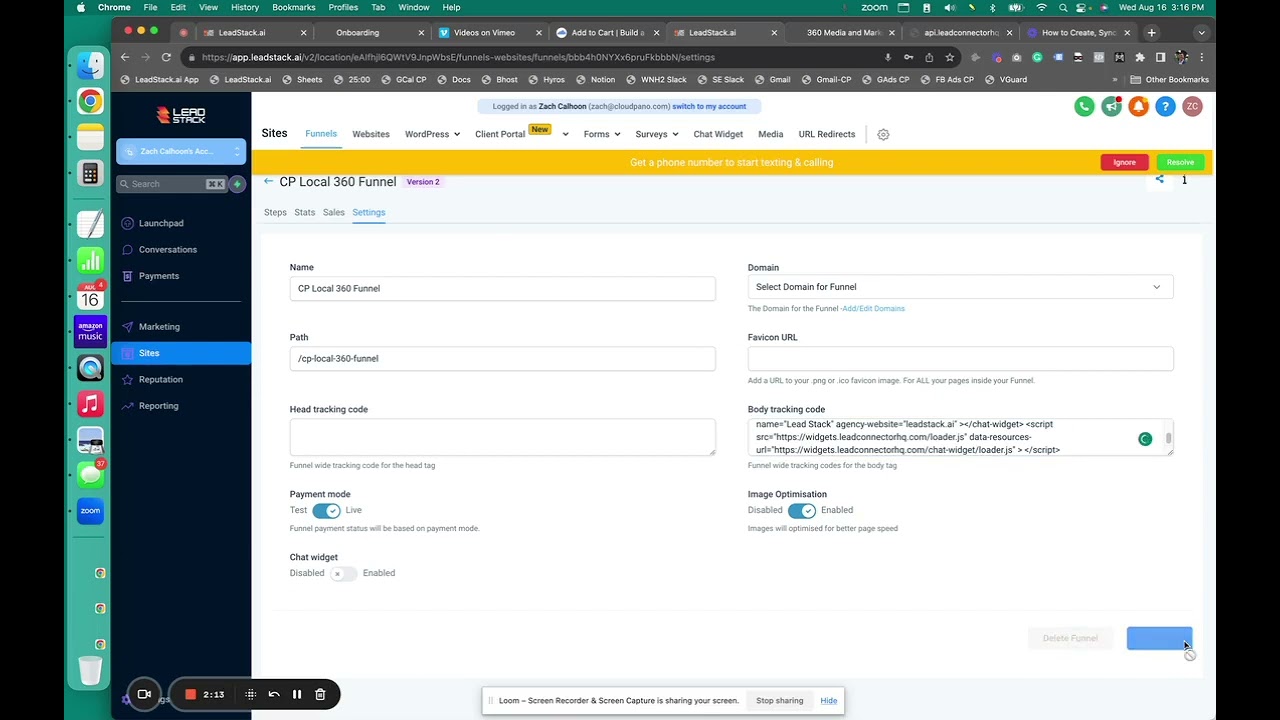The height and width of the screenshot is (720, 1280).
Task: Click the green plus quick-add icon by Search
Action: point(238,184)
